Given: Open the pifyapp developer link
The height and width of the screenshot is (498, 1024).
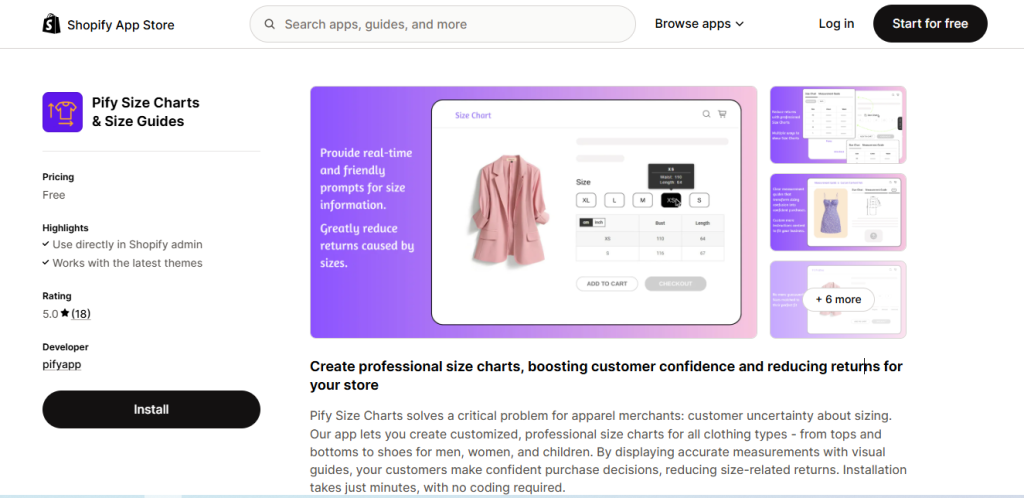Looking at the screenshot, I should coord(61,364).
